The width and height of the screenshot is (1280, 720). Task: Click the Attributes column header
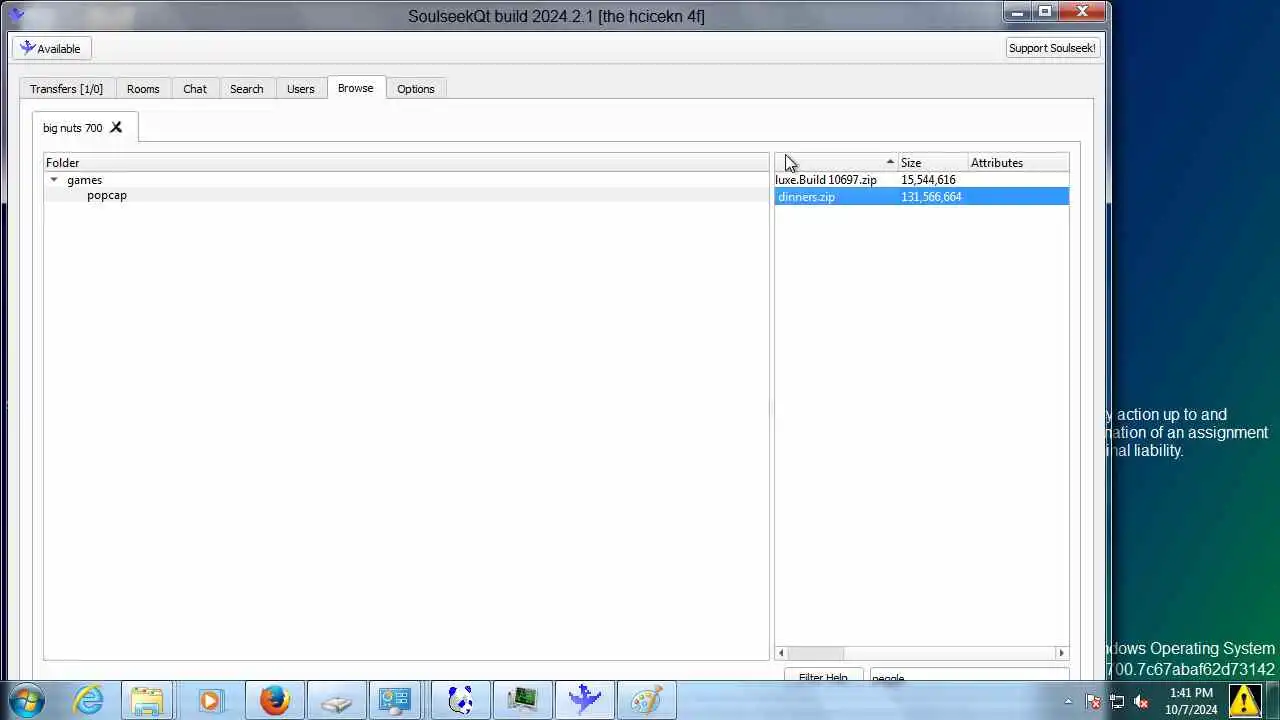[1018, 162]
